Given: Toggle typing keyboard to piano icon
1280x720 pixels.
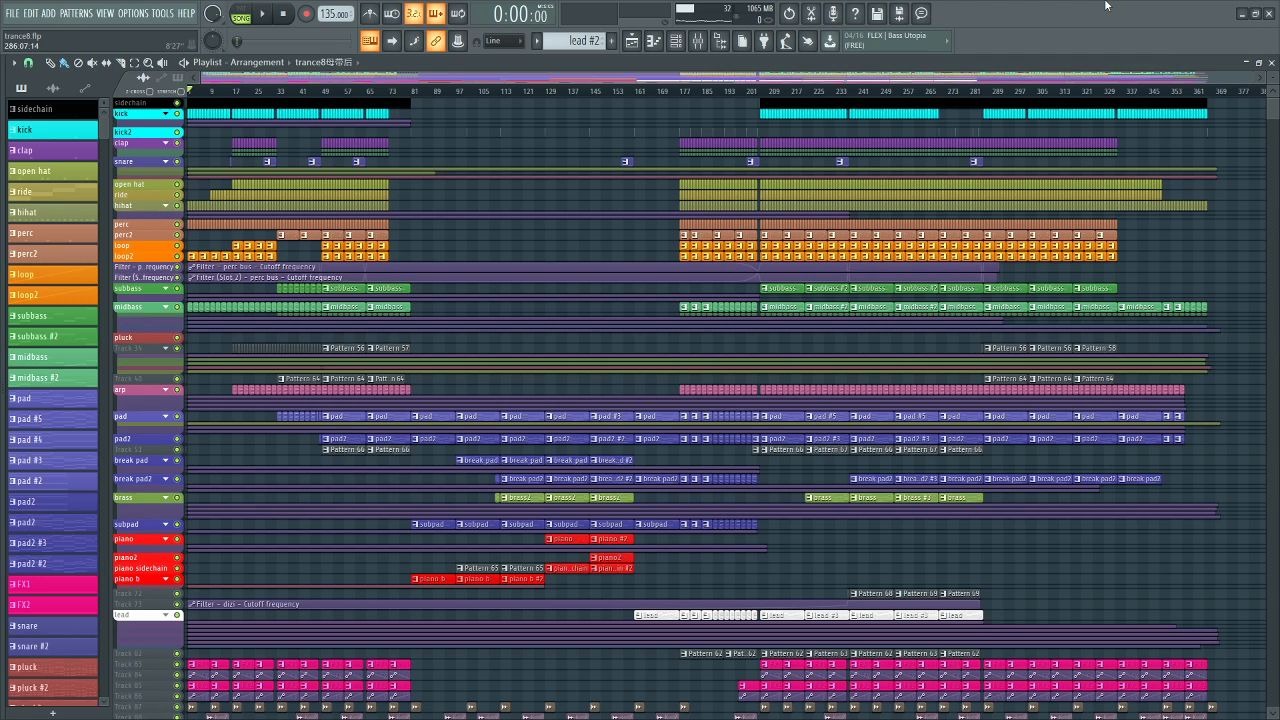Looking at the screenshot, I should pyautogui.click(x=369, y=41).
